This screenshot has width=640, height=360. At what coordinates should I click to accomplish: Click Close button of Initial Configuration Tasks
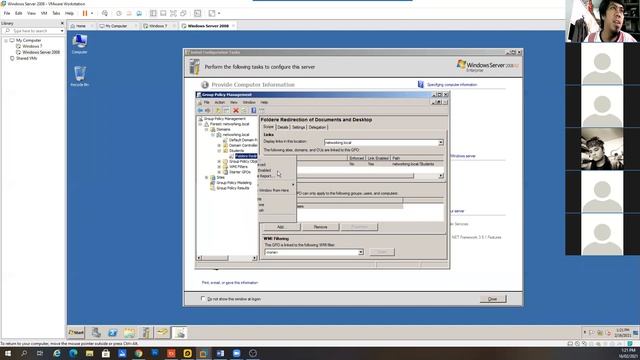(x=493, y=299)
